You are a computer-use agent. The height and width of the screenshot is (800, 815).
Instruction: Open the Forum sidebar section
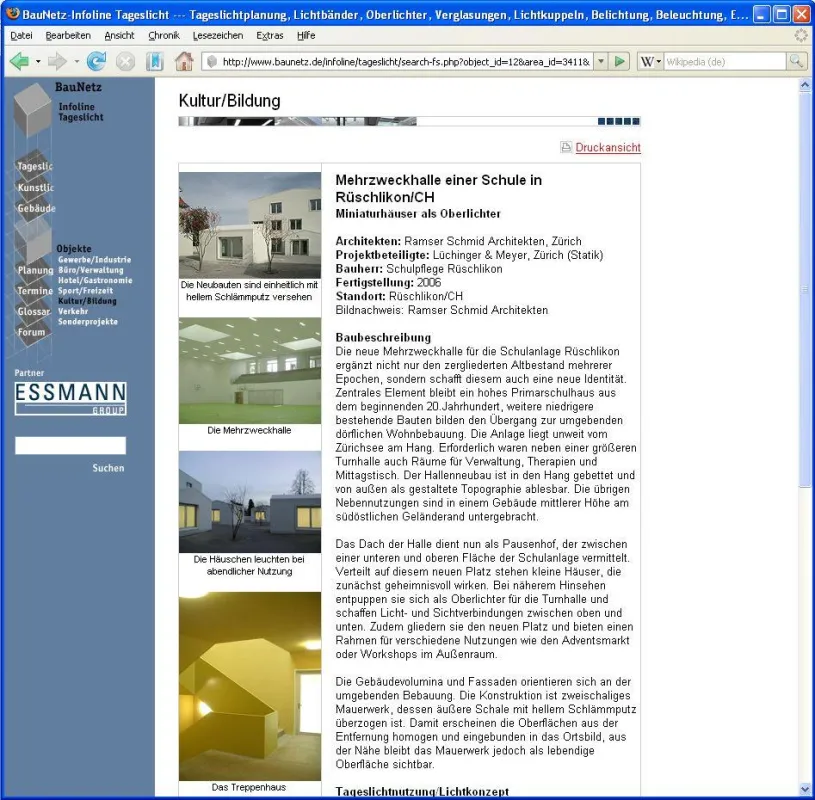pos(31,332)
